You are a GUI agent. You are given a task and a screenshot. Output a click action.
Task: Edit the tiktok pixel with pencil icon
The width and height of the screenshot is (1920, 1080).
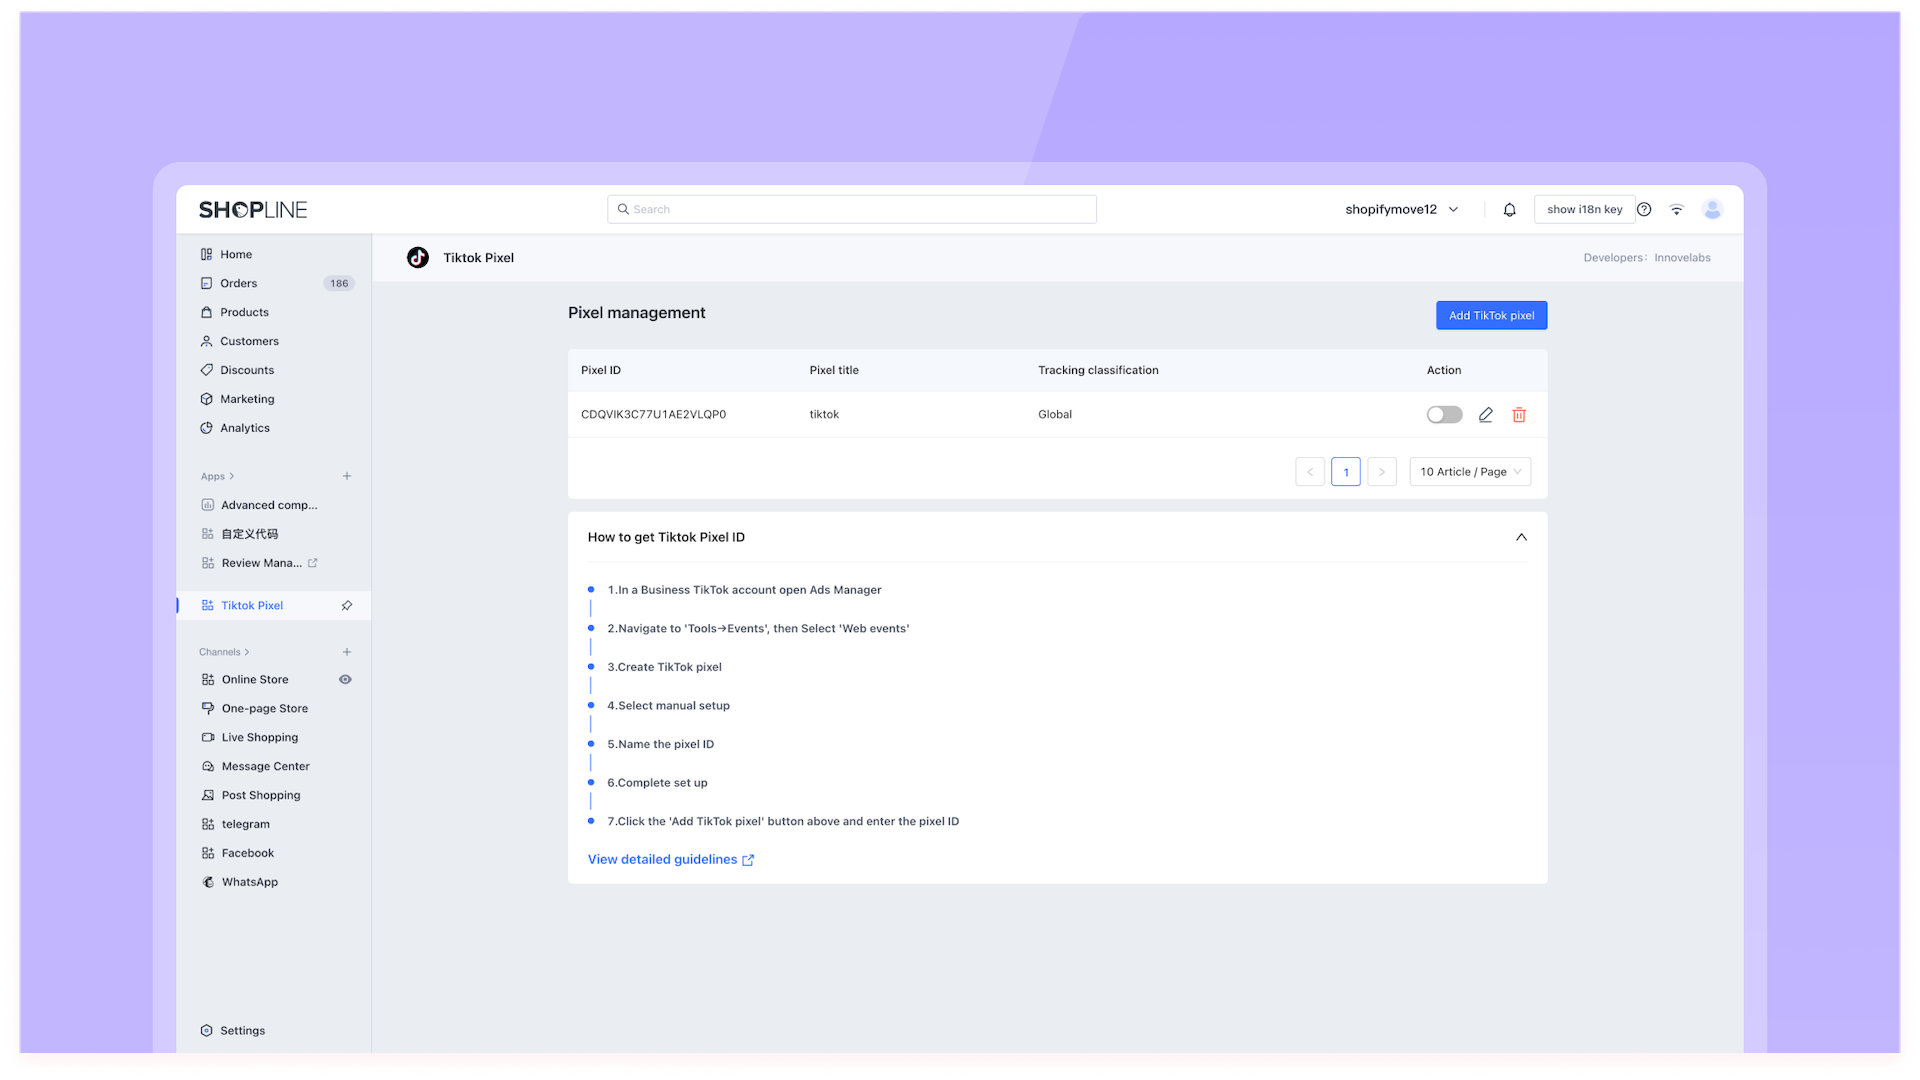(x=1485, y=415)
